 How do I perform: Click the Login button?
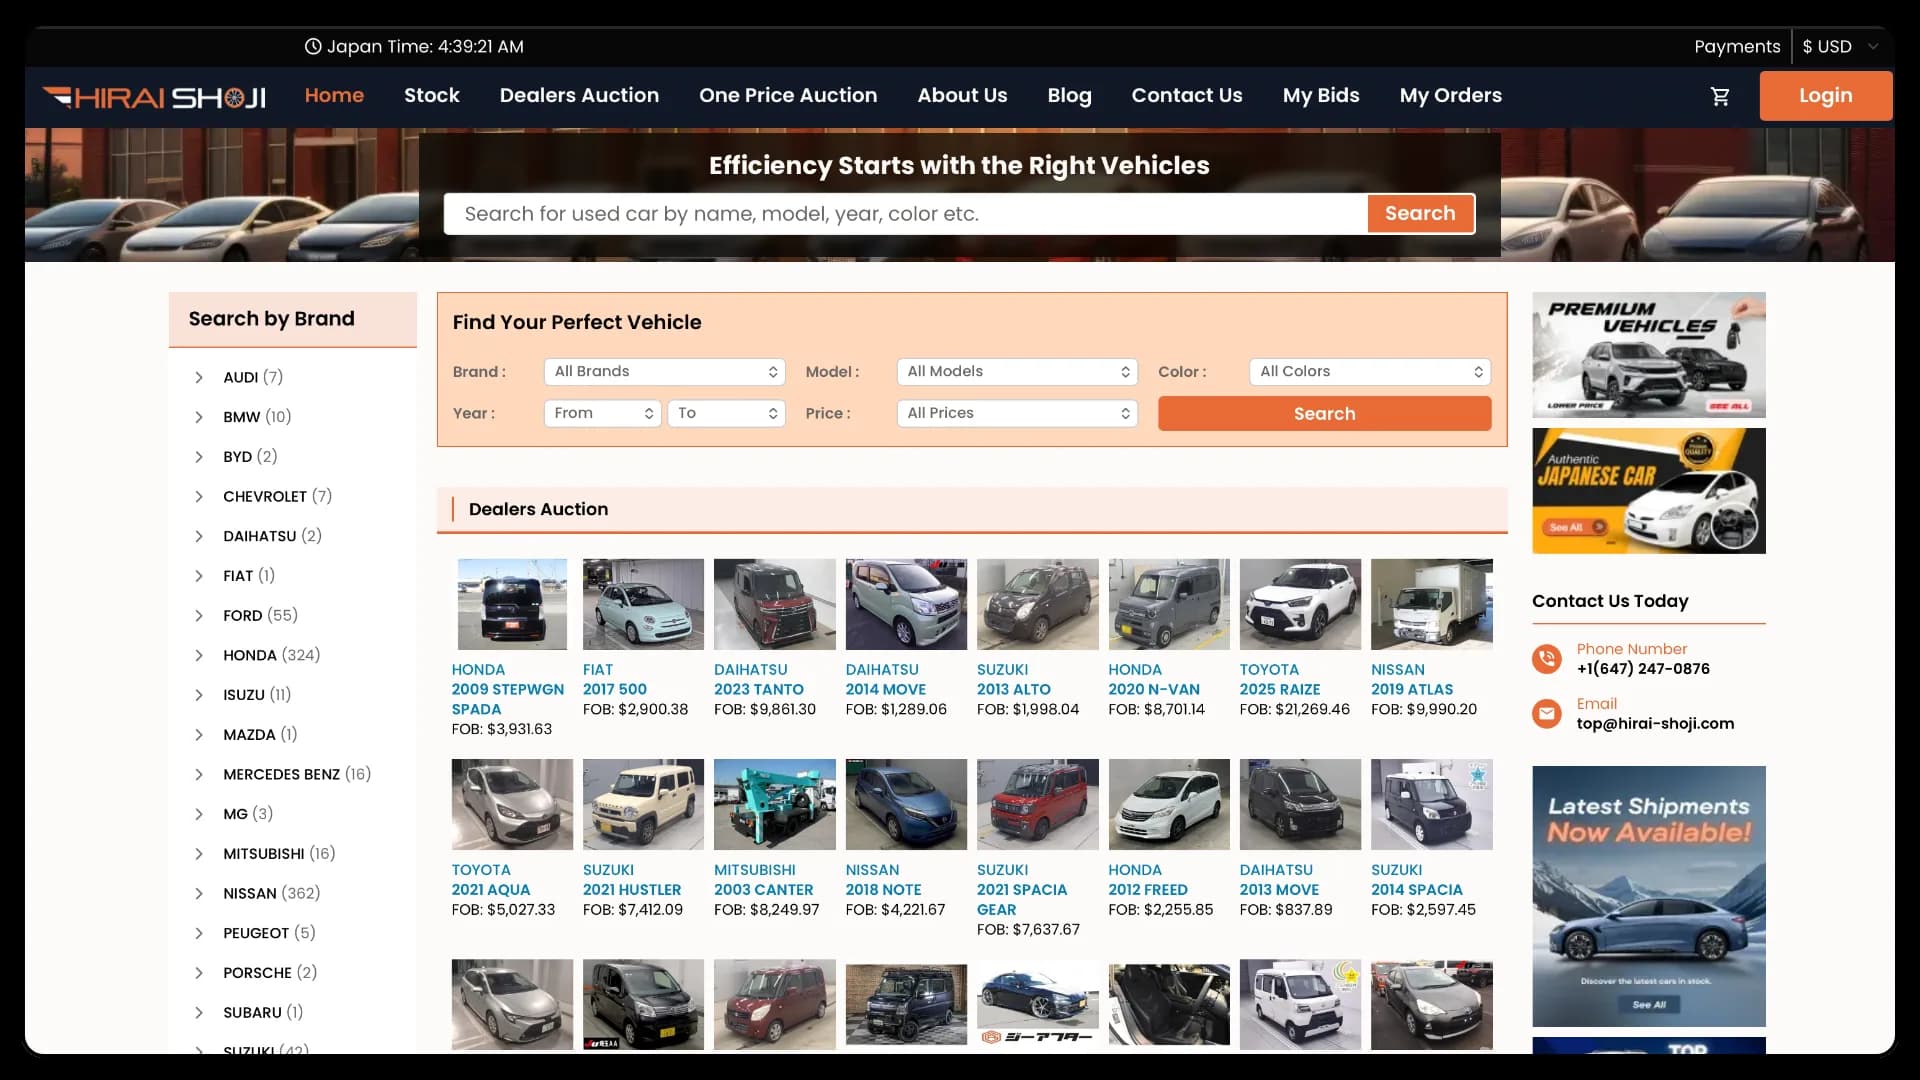pyautogui.click(x=1825, y=96)
